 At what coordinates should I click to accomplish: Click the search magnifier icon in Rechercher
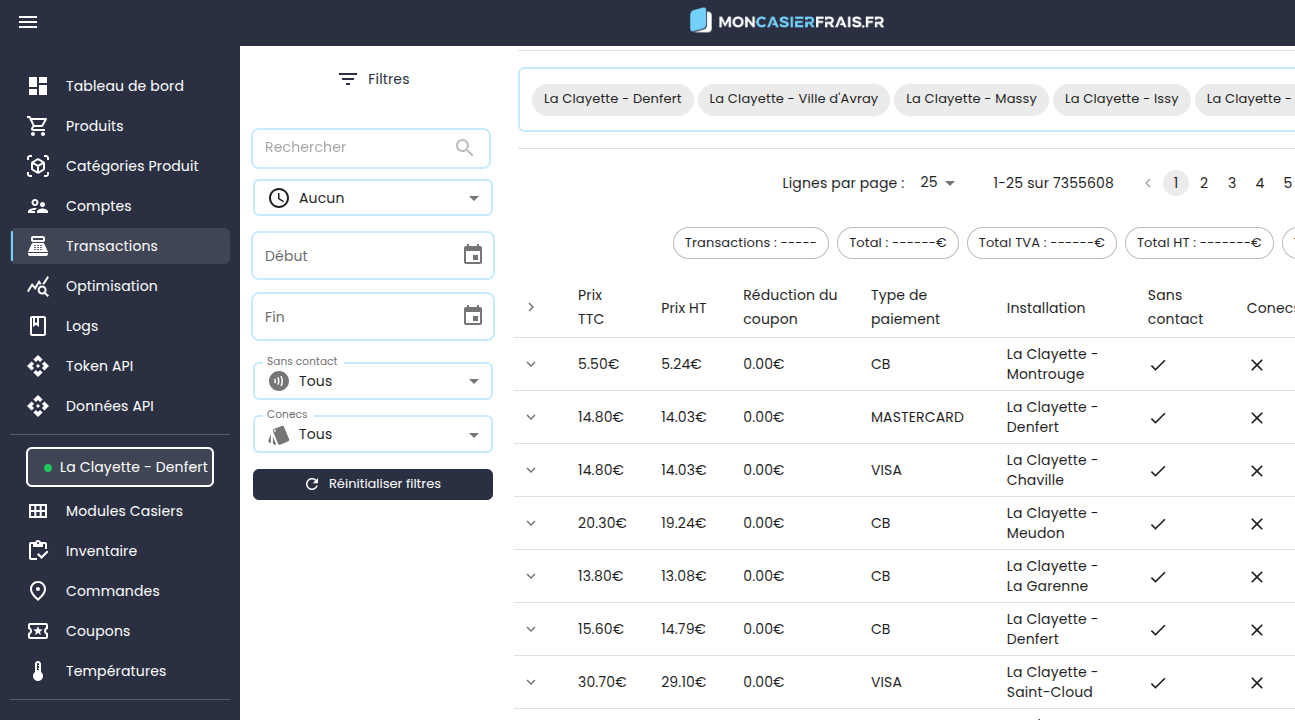(x=464, y=147)
